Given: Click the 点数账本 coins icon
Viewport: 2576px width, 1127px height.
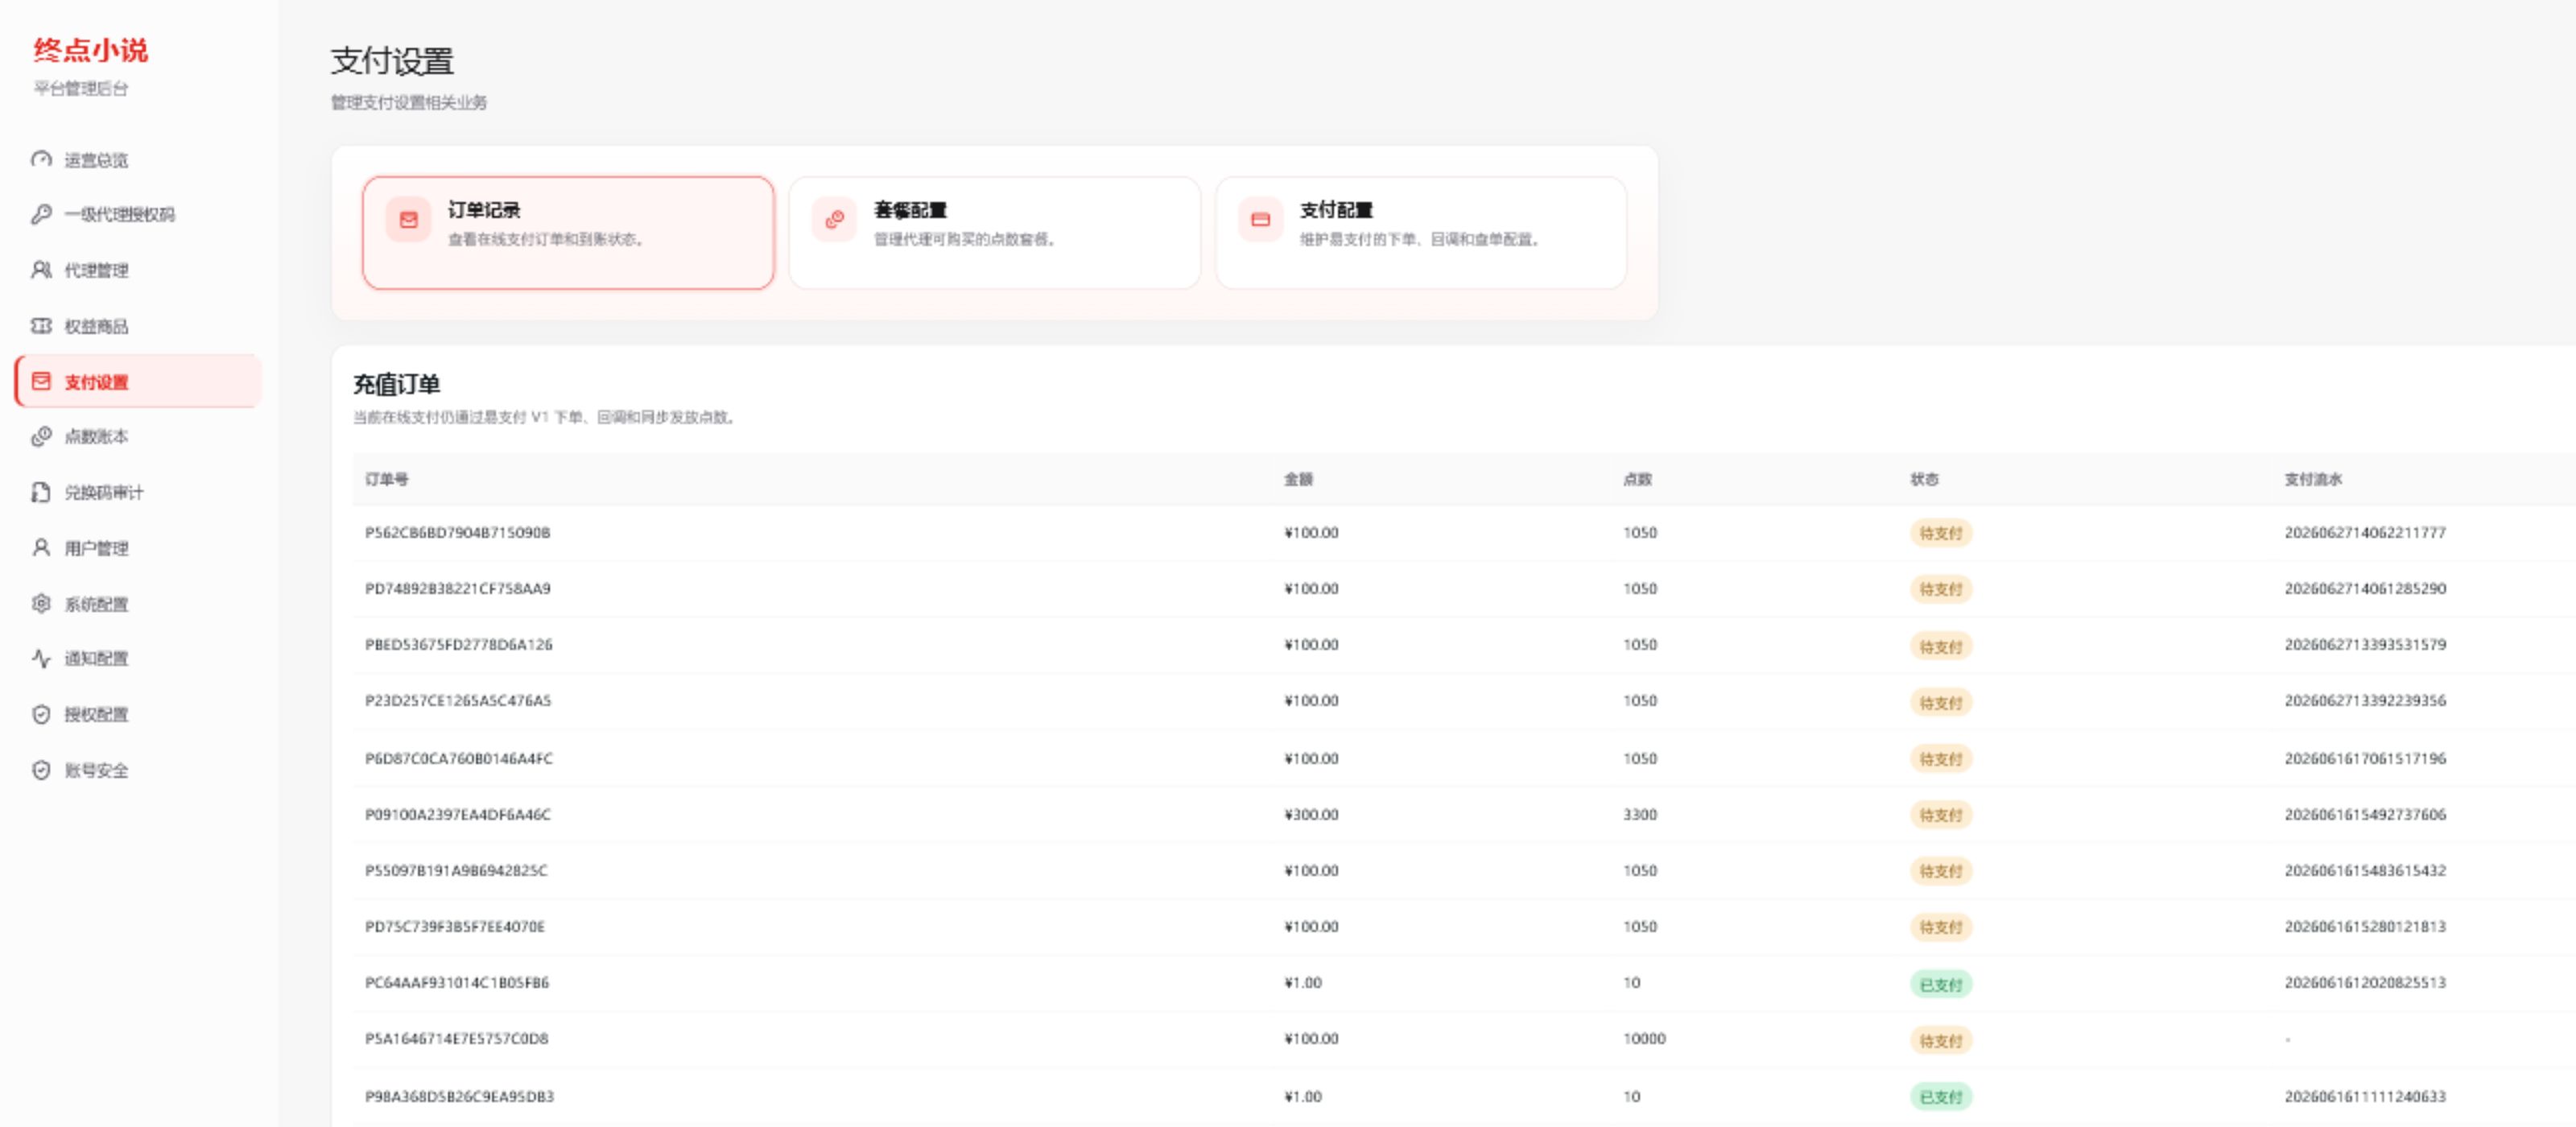Looking at the screenshot, I should (x=41, y=436).
